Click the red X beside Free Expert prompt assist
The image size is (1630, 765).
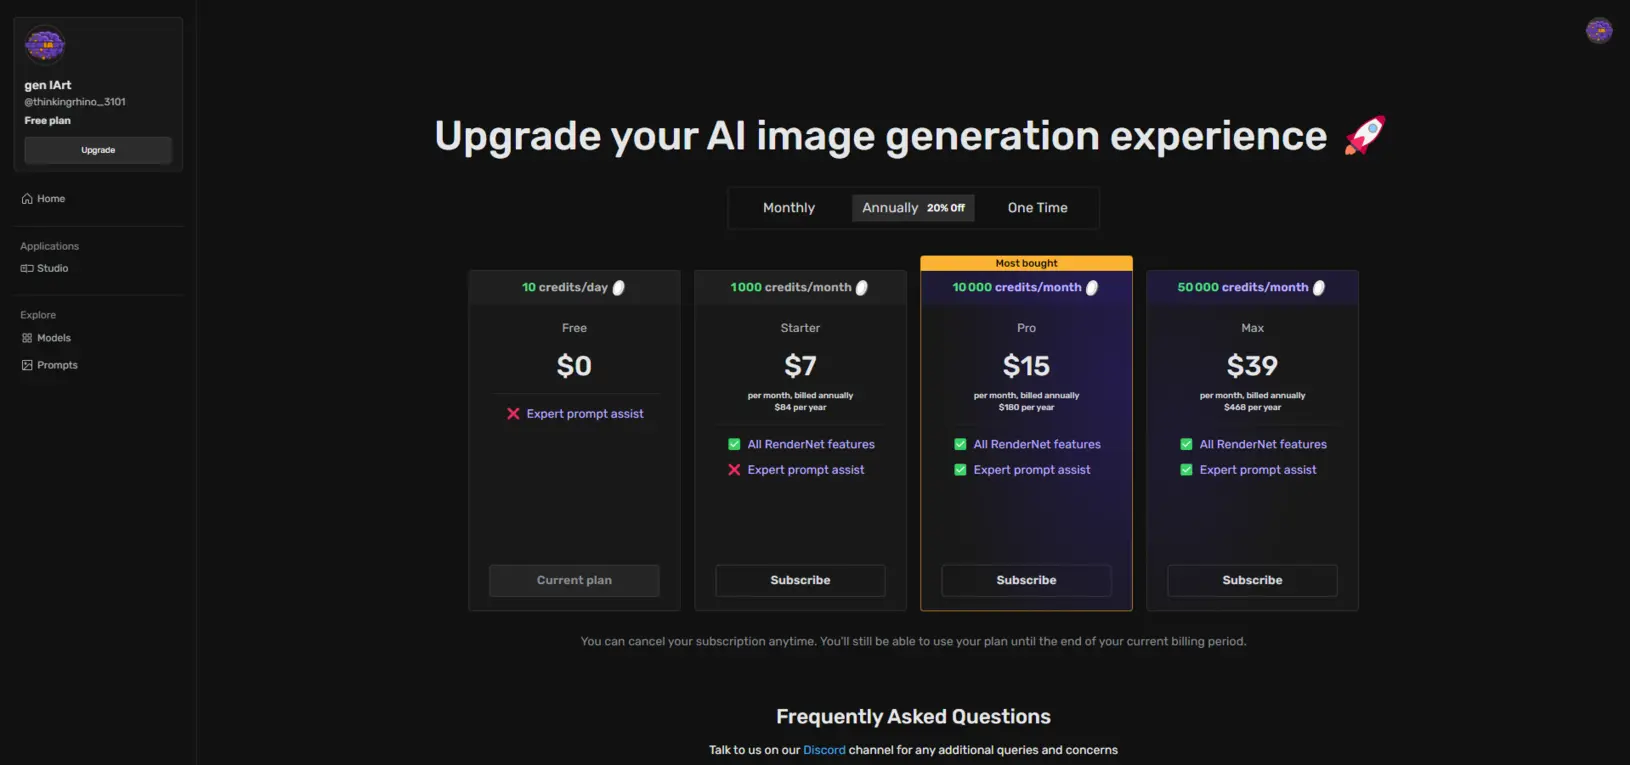(x=513, y=414)
